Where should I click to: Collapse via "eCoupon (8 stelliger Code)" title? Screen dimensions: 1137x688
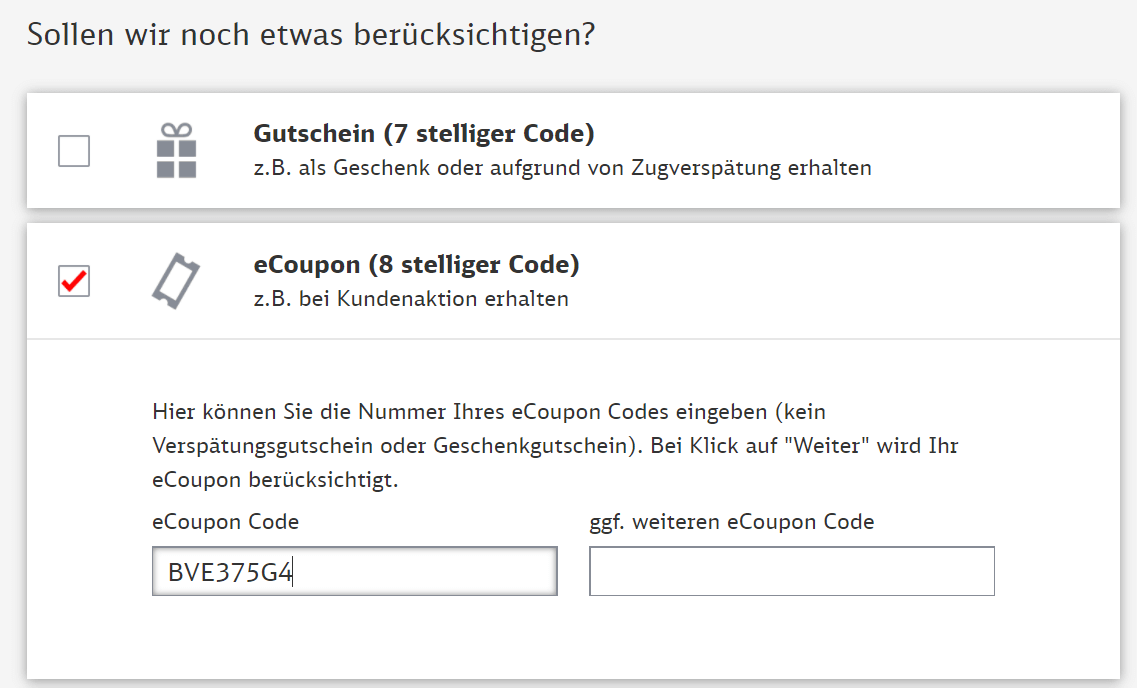coord(416,265)
